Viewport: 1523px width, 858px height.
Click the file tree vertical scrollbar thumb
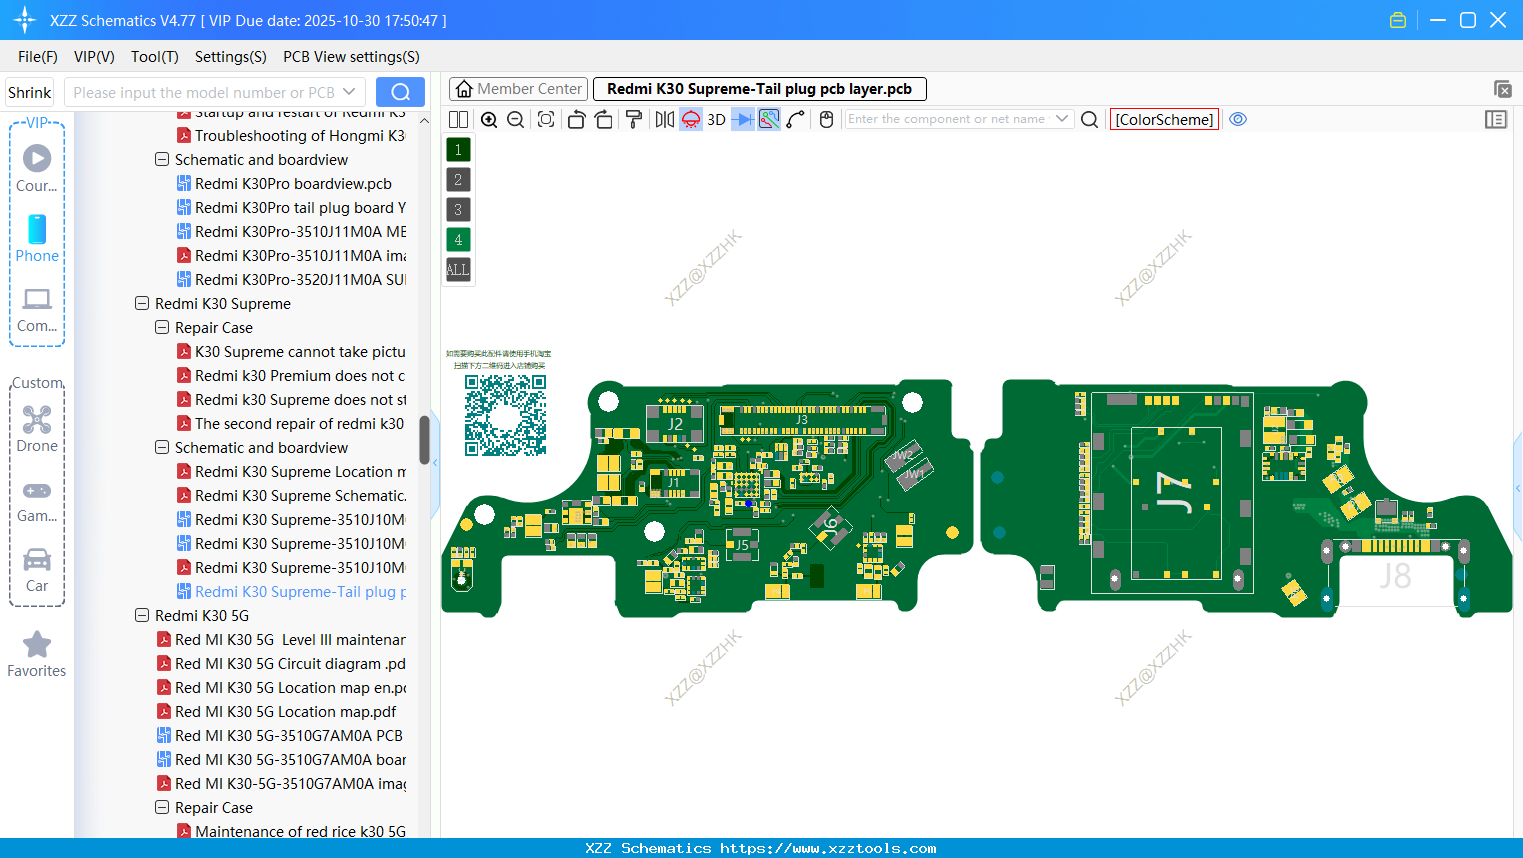coord(424,440)
